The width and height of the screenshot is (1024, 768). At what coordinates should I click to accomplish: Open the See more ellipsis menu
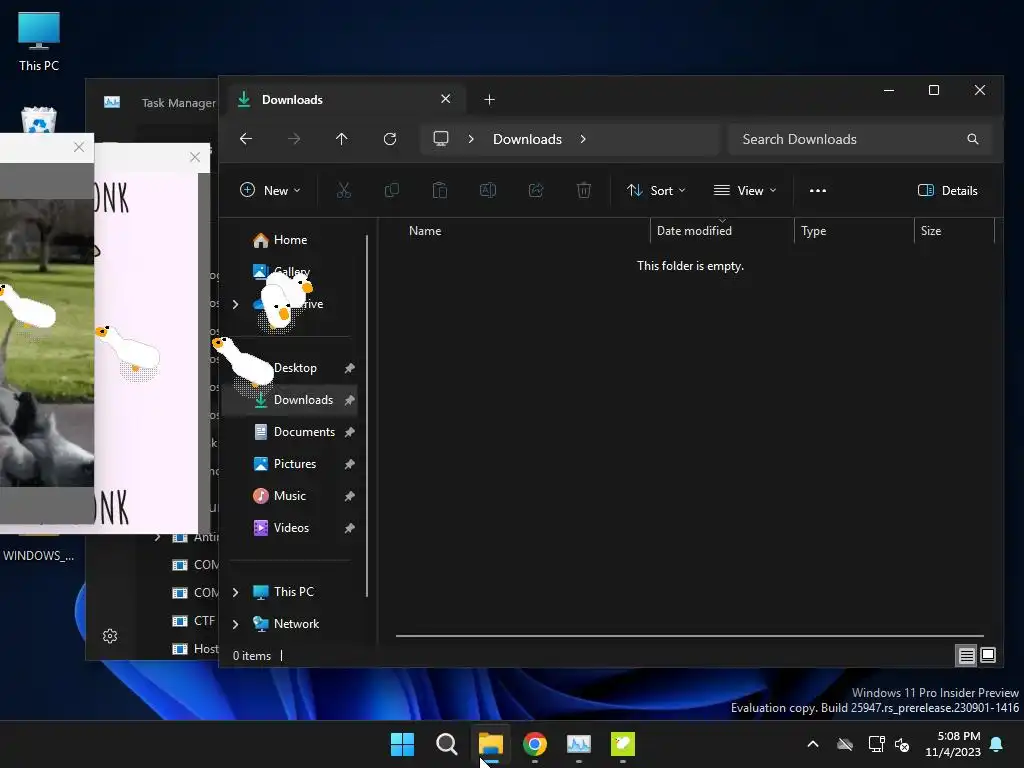tap(818, 191)
